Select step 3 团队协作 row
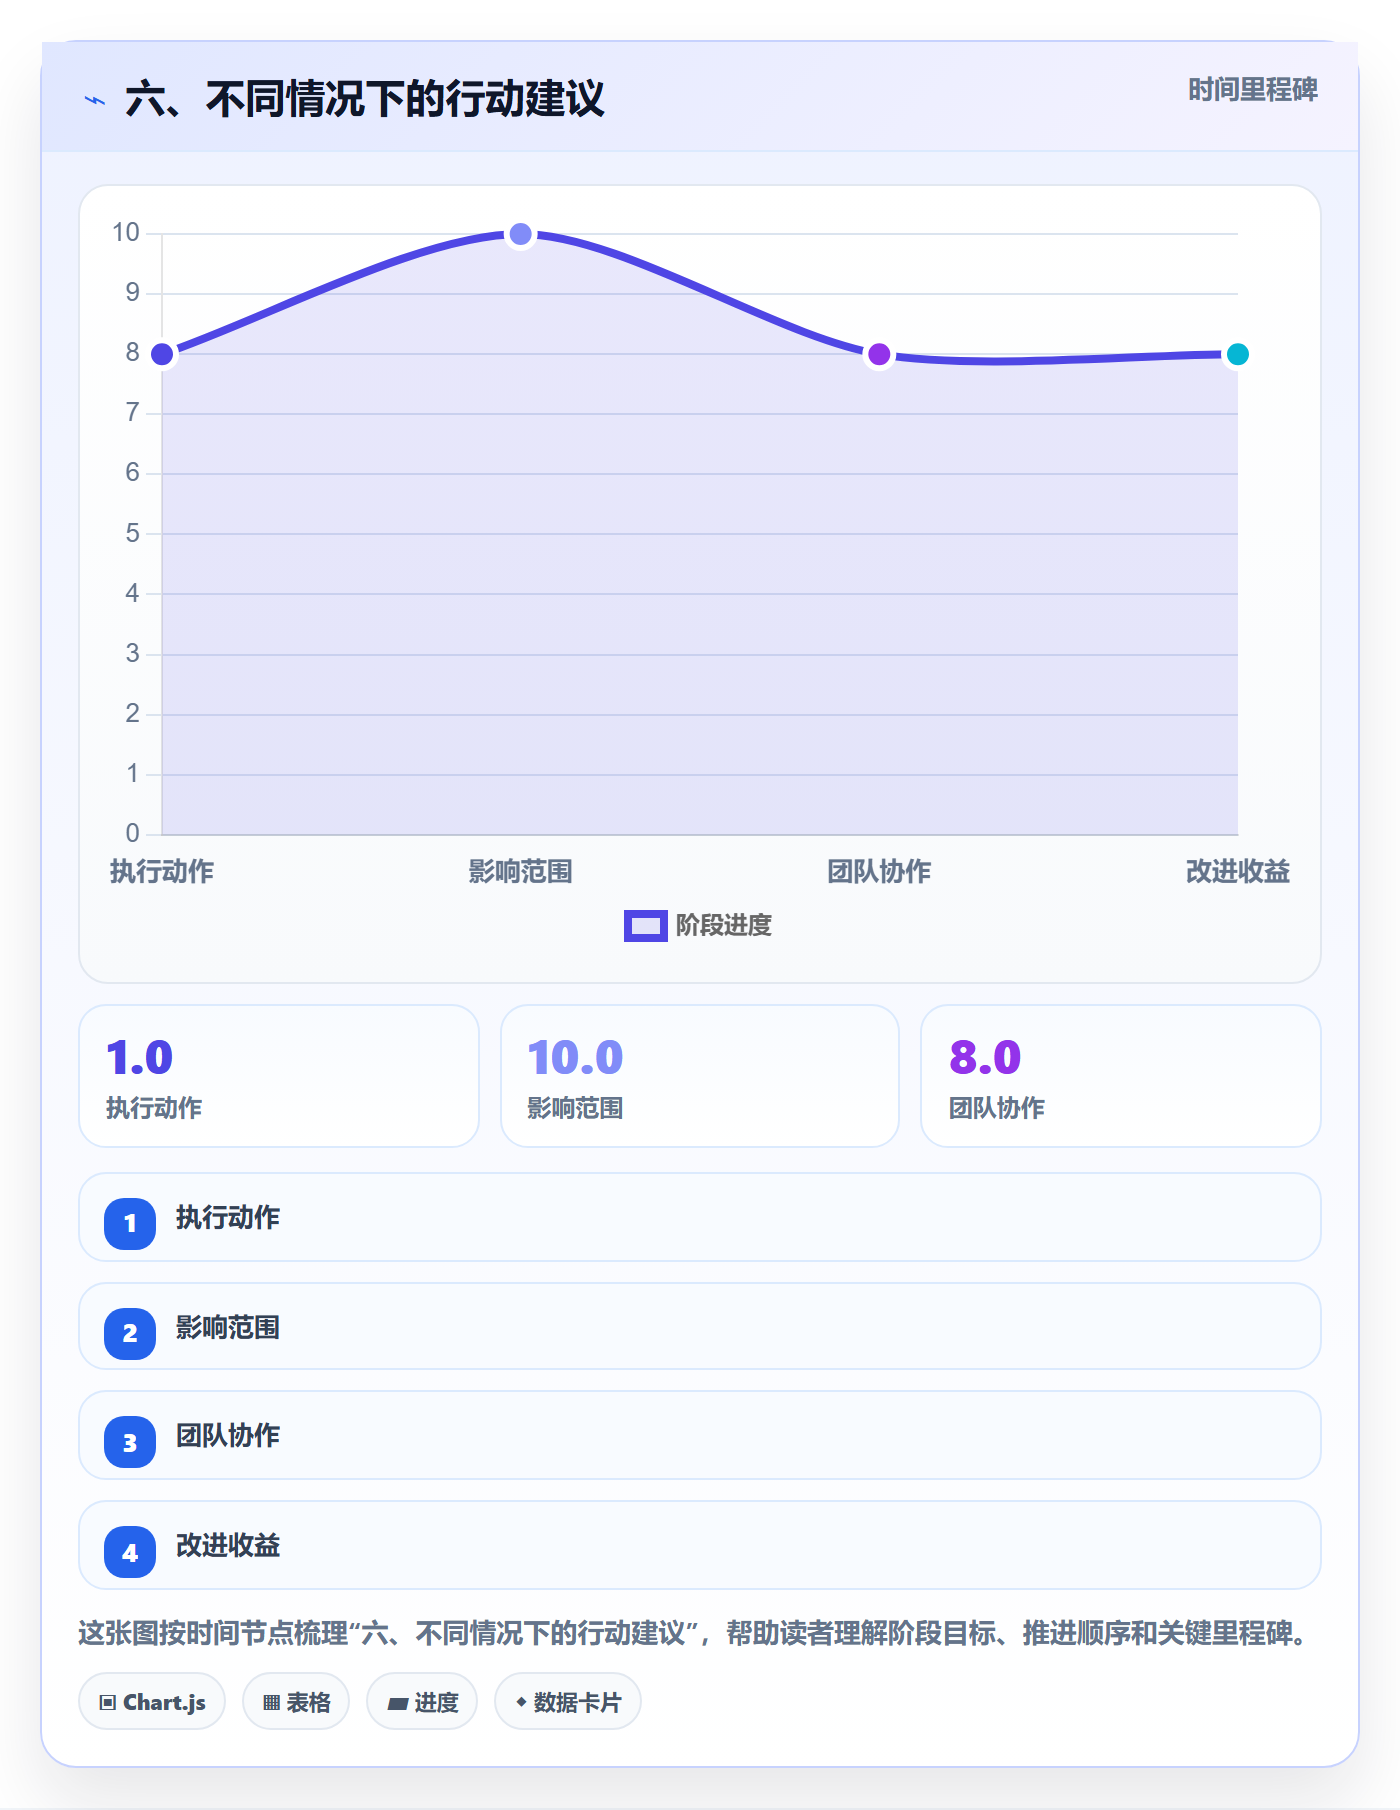 click(x=700, y=1435)
